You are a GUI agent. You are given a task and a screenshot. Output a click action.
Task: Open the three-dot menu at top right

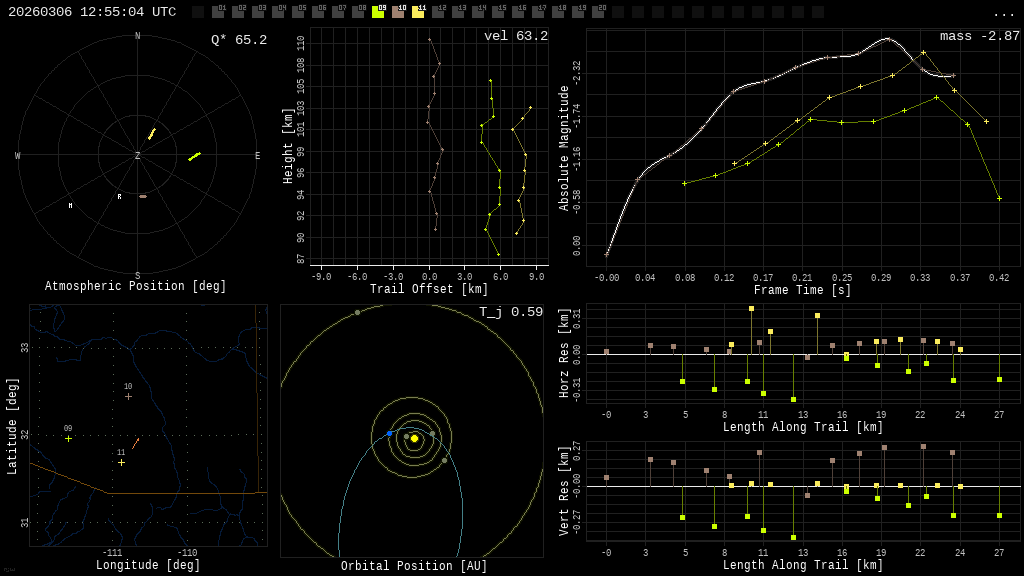click(1003, 14)
